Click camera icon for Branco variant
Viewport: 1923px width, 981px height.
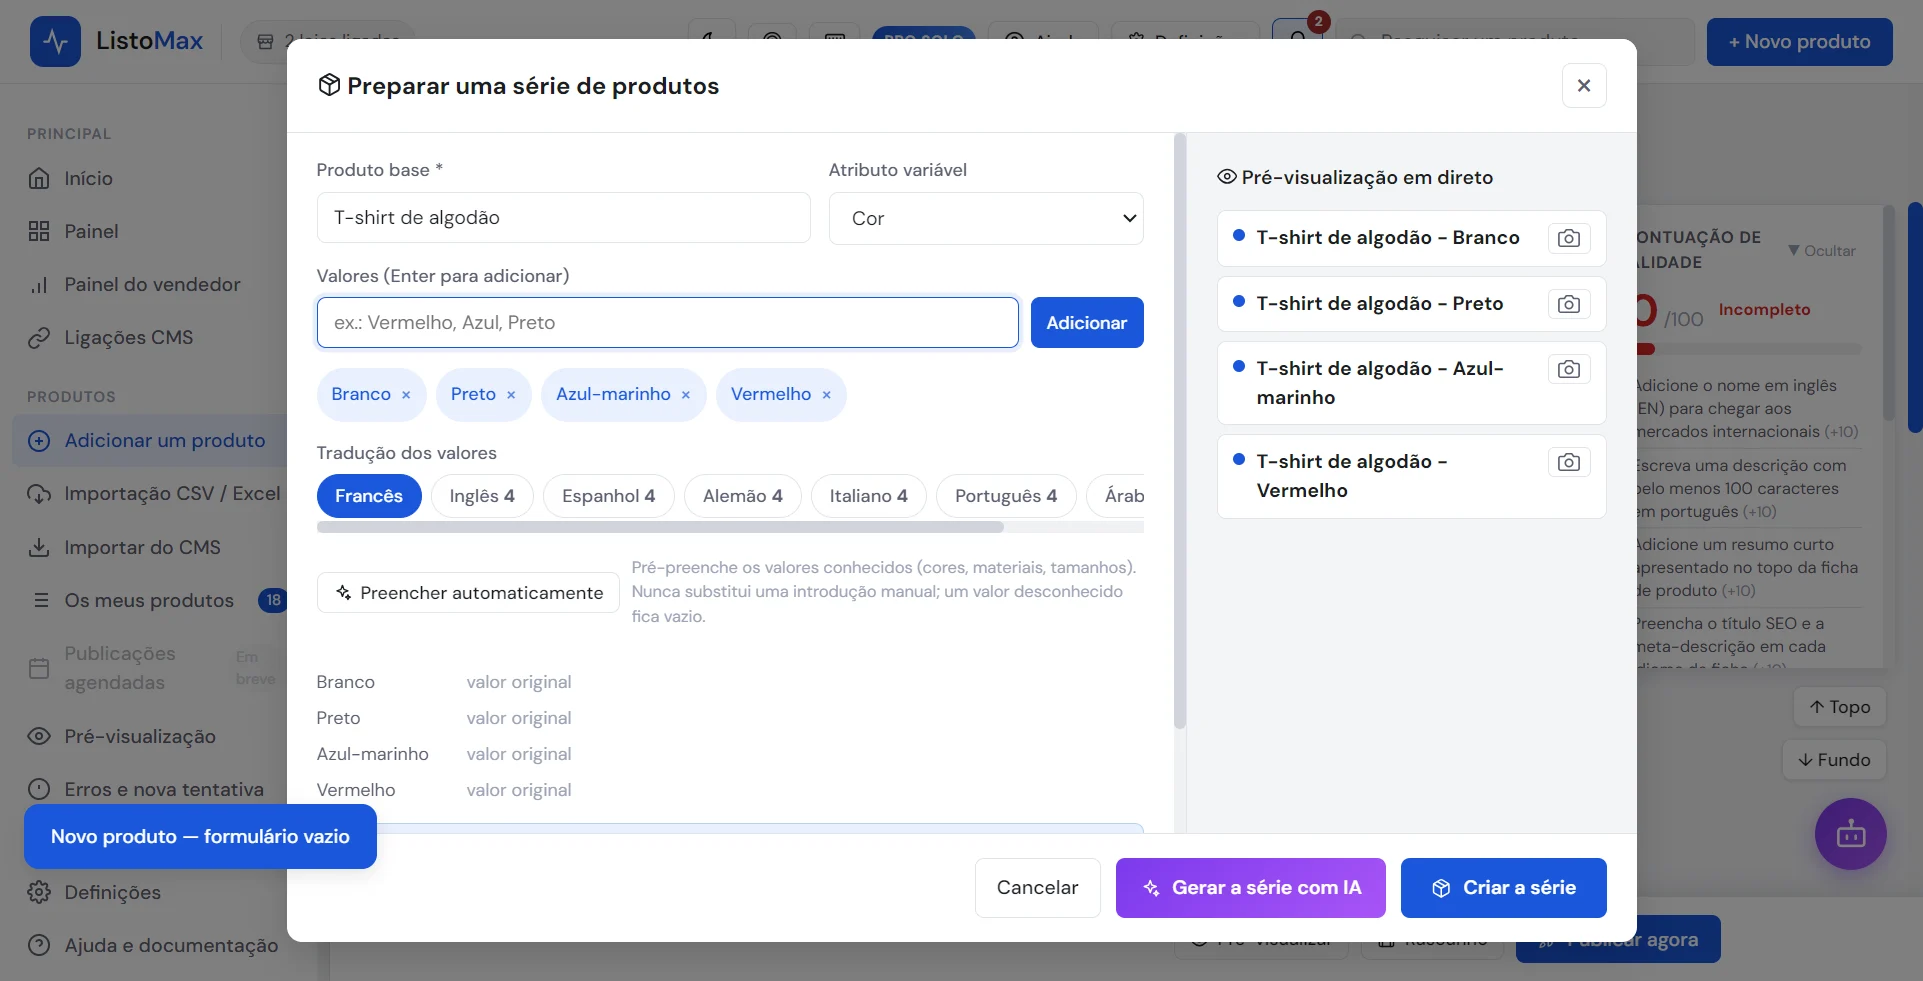(1569, 238)
